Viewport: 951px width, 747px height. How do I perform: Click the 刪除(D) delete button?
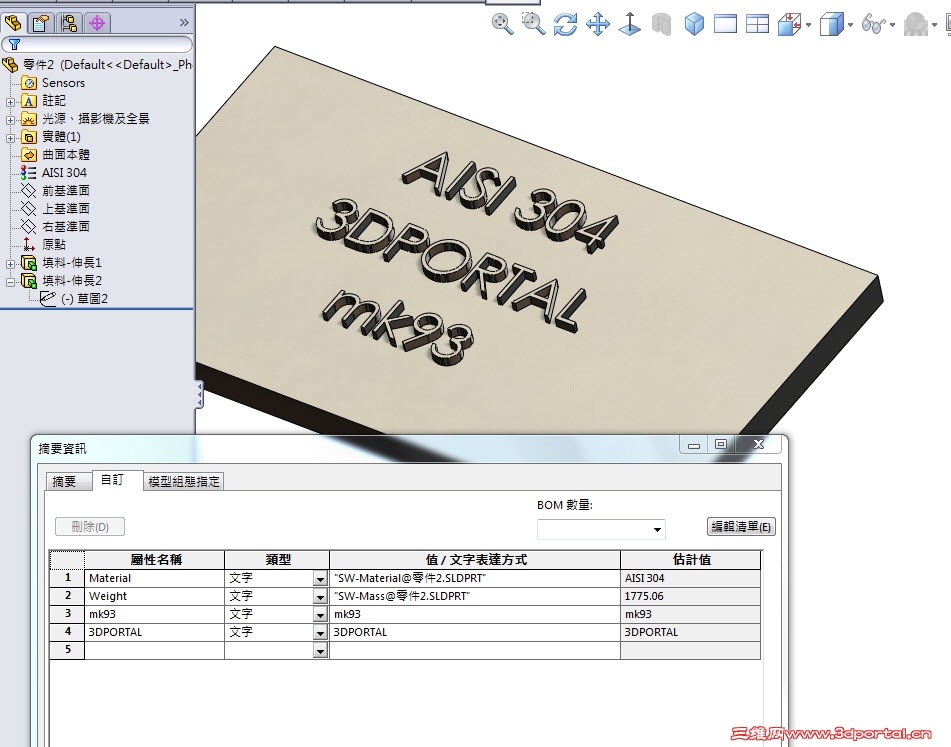pyautogui.click(x=90, y=526)
